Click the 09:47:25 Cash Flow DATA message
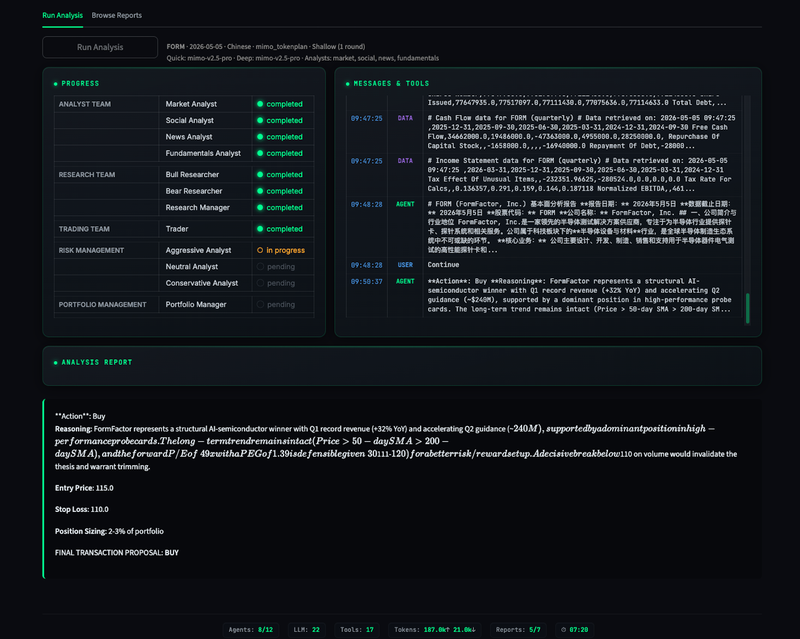Screen dimensions: 800x639 [544, 132]
